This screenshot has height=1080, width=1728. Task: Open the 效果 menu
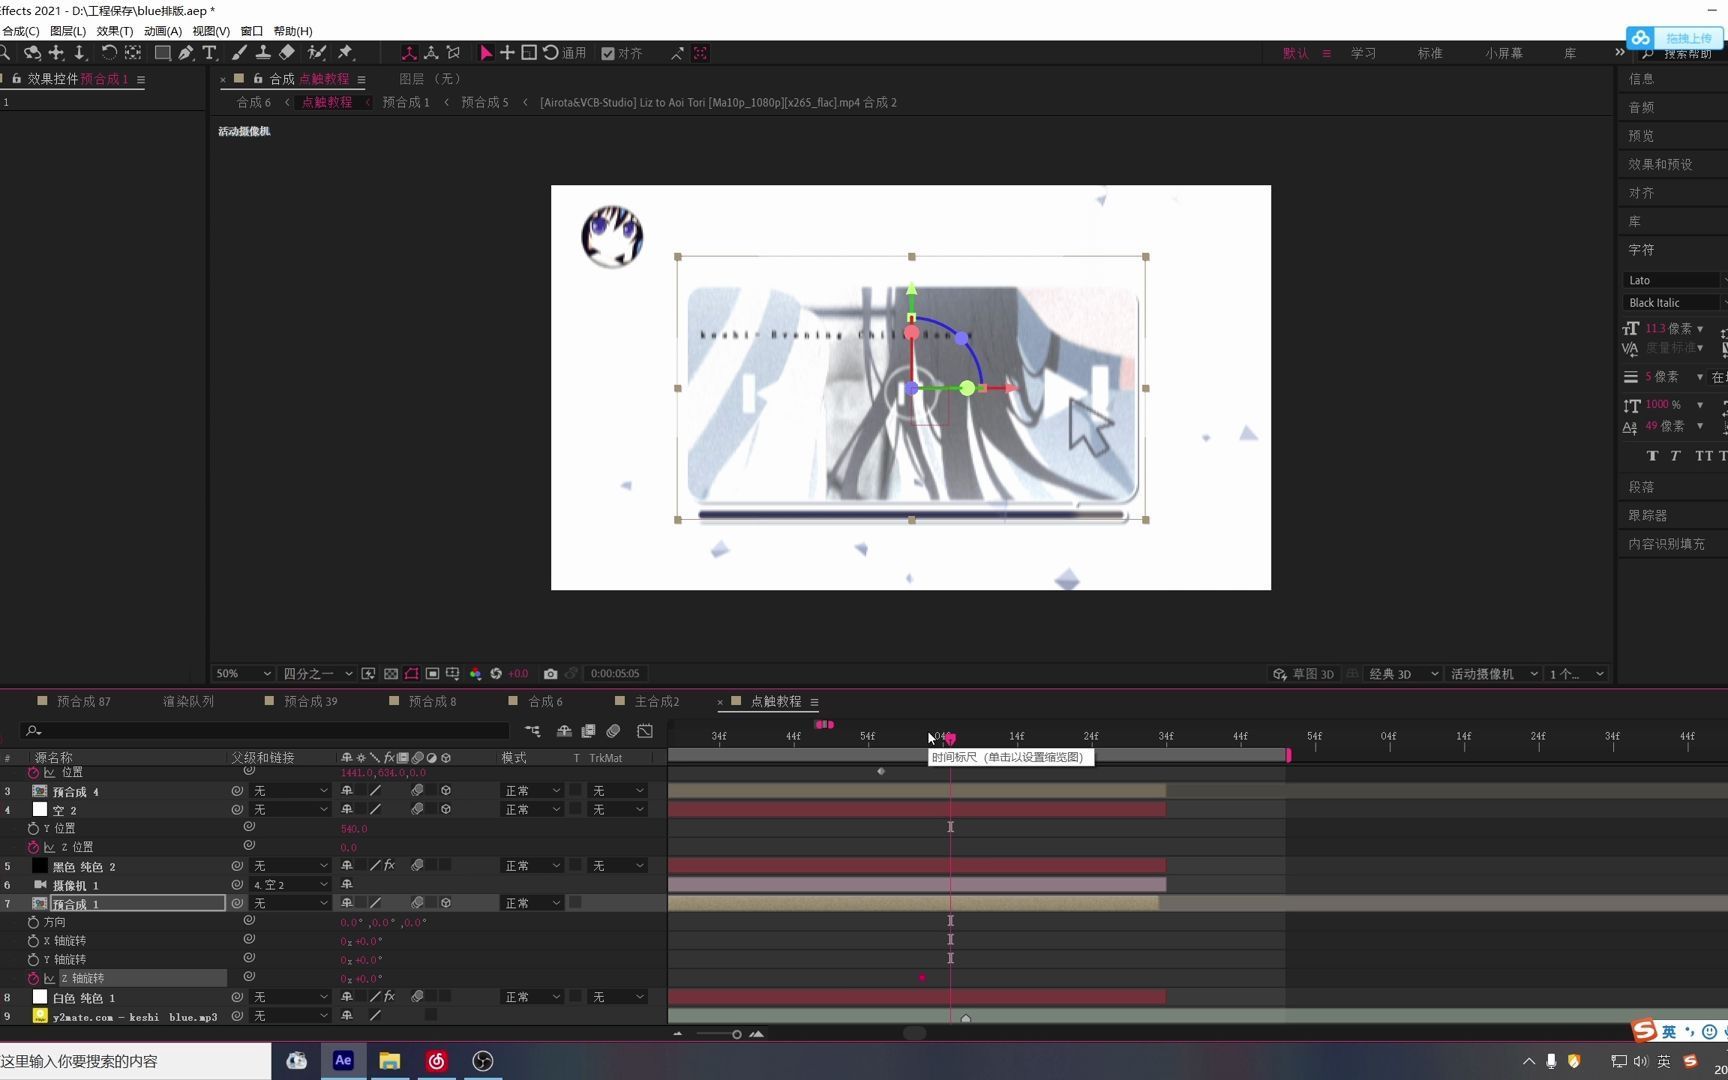(x=113, y=31)
